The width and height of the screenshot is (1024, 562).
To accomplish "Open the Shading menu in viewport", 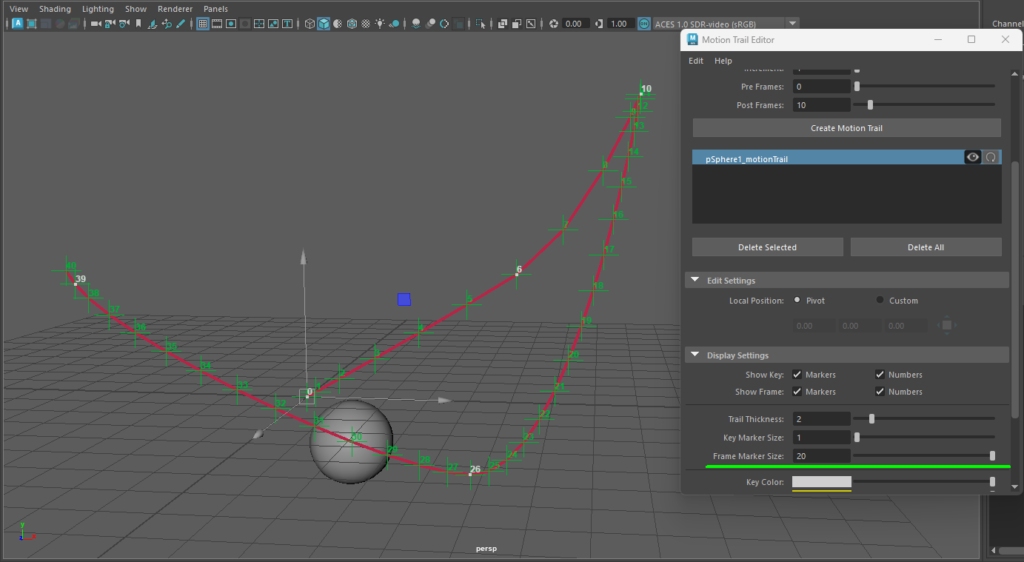I will (x=55, y=9).
